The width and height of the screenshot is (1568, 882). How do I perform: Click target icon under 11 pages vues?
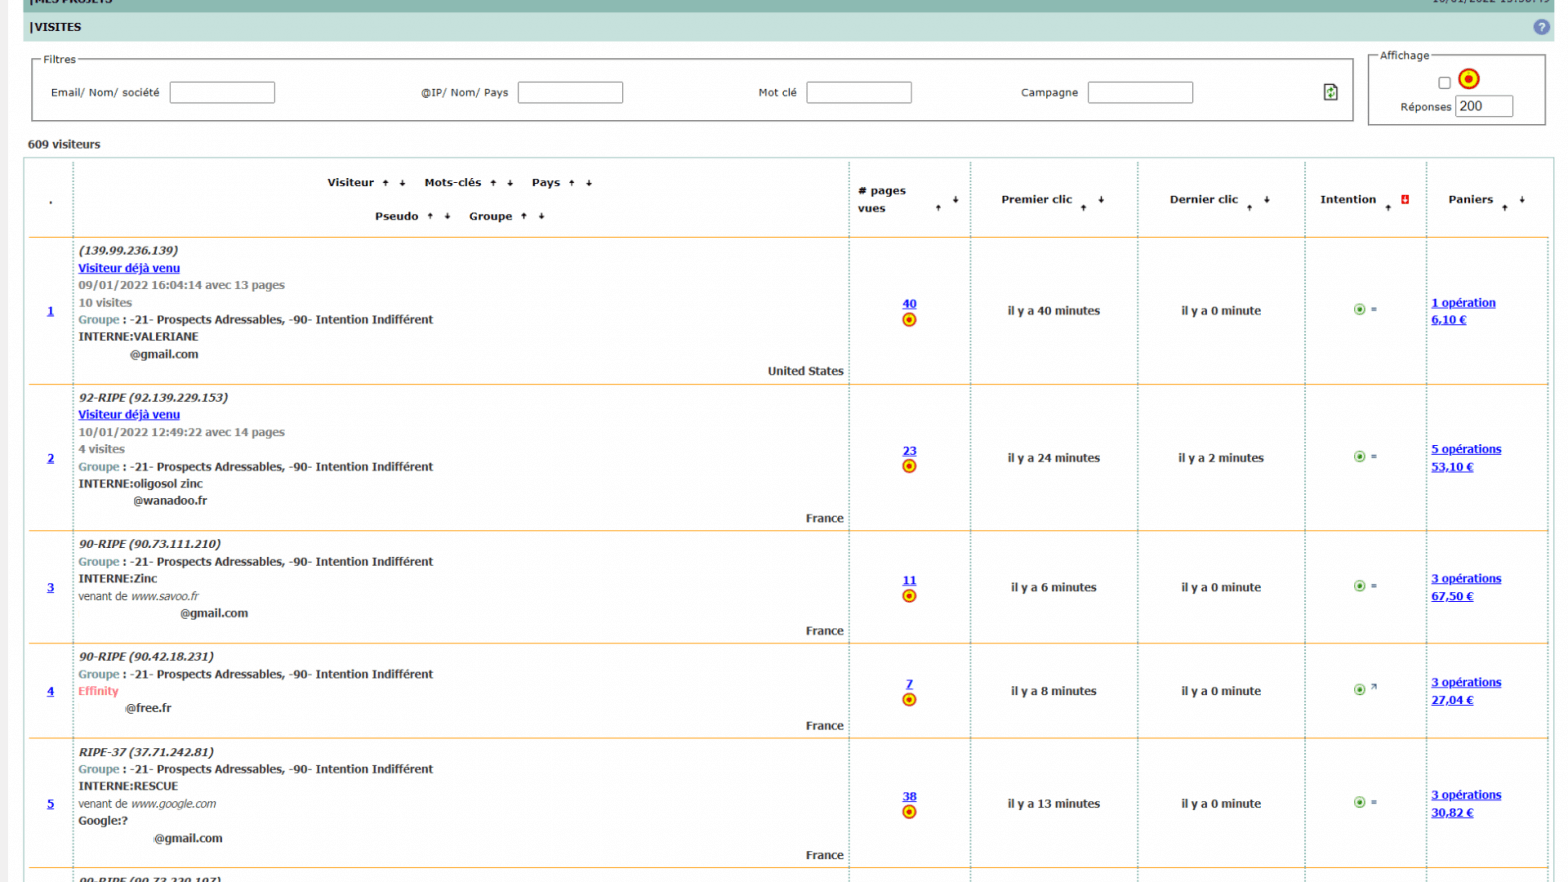click(909, 596)
